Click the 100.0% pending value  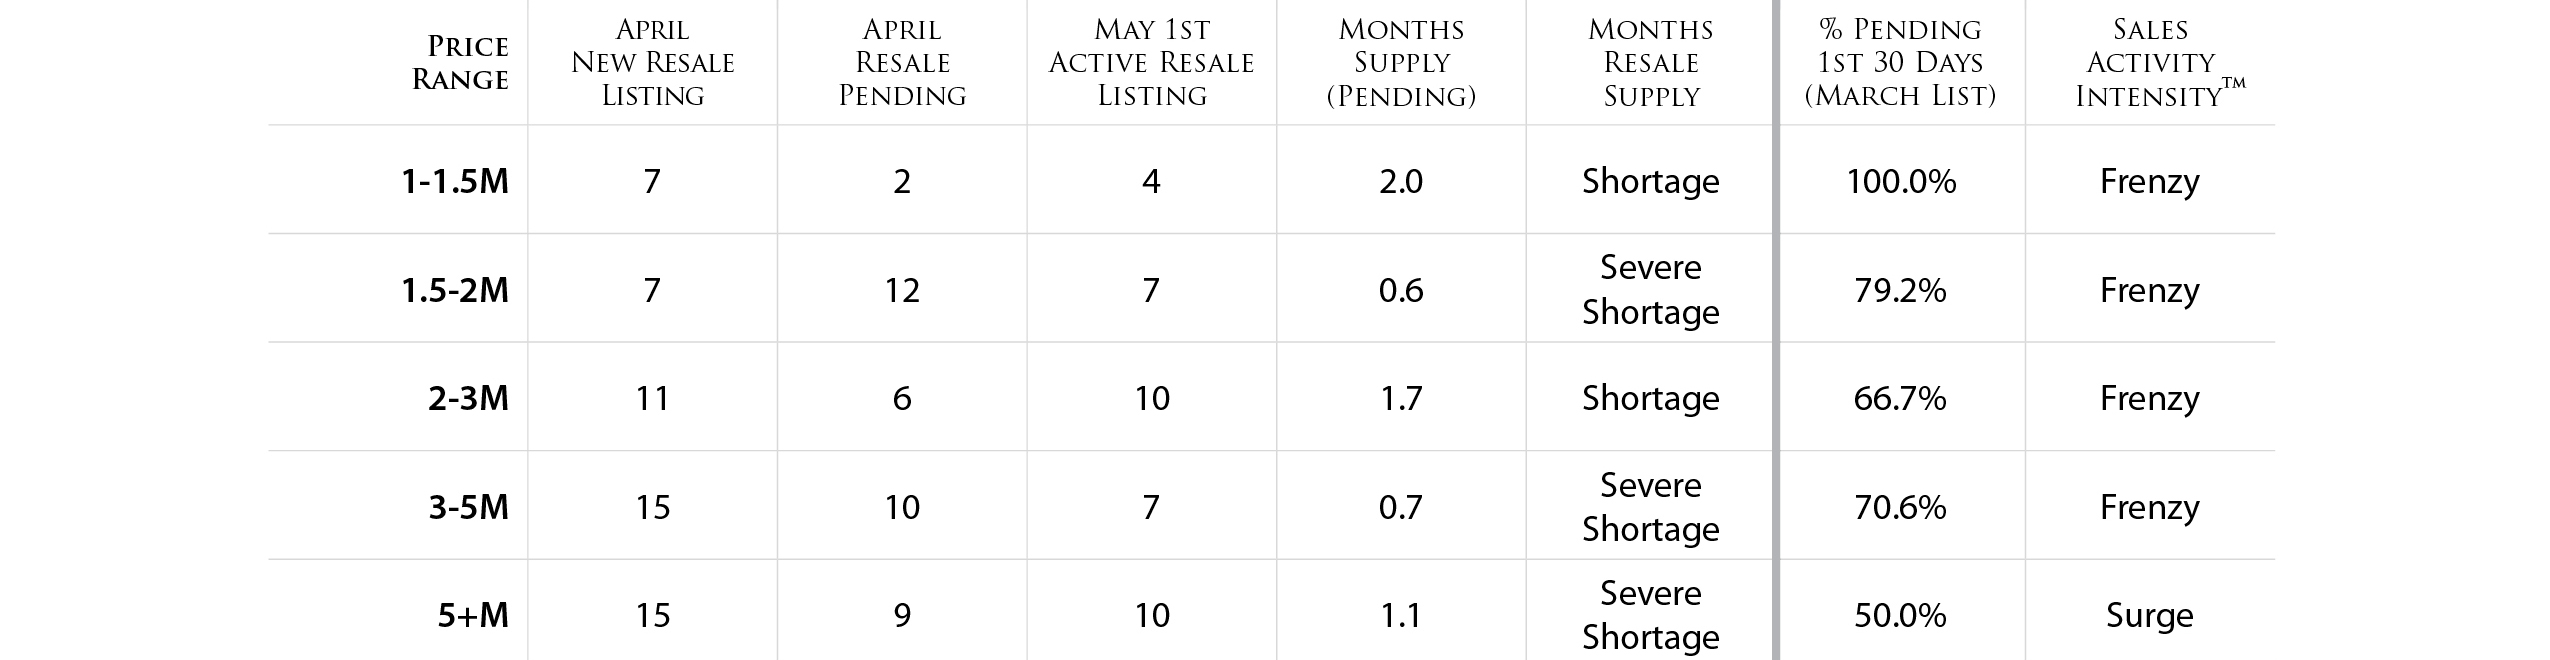[1901, 181]
